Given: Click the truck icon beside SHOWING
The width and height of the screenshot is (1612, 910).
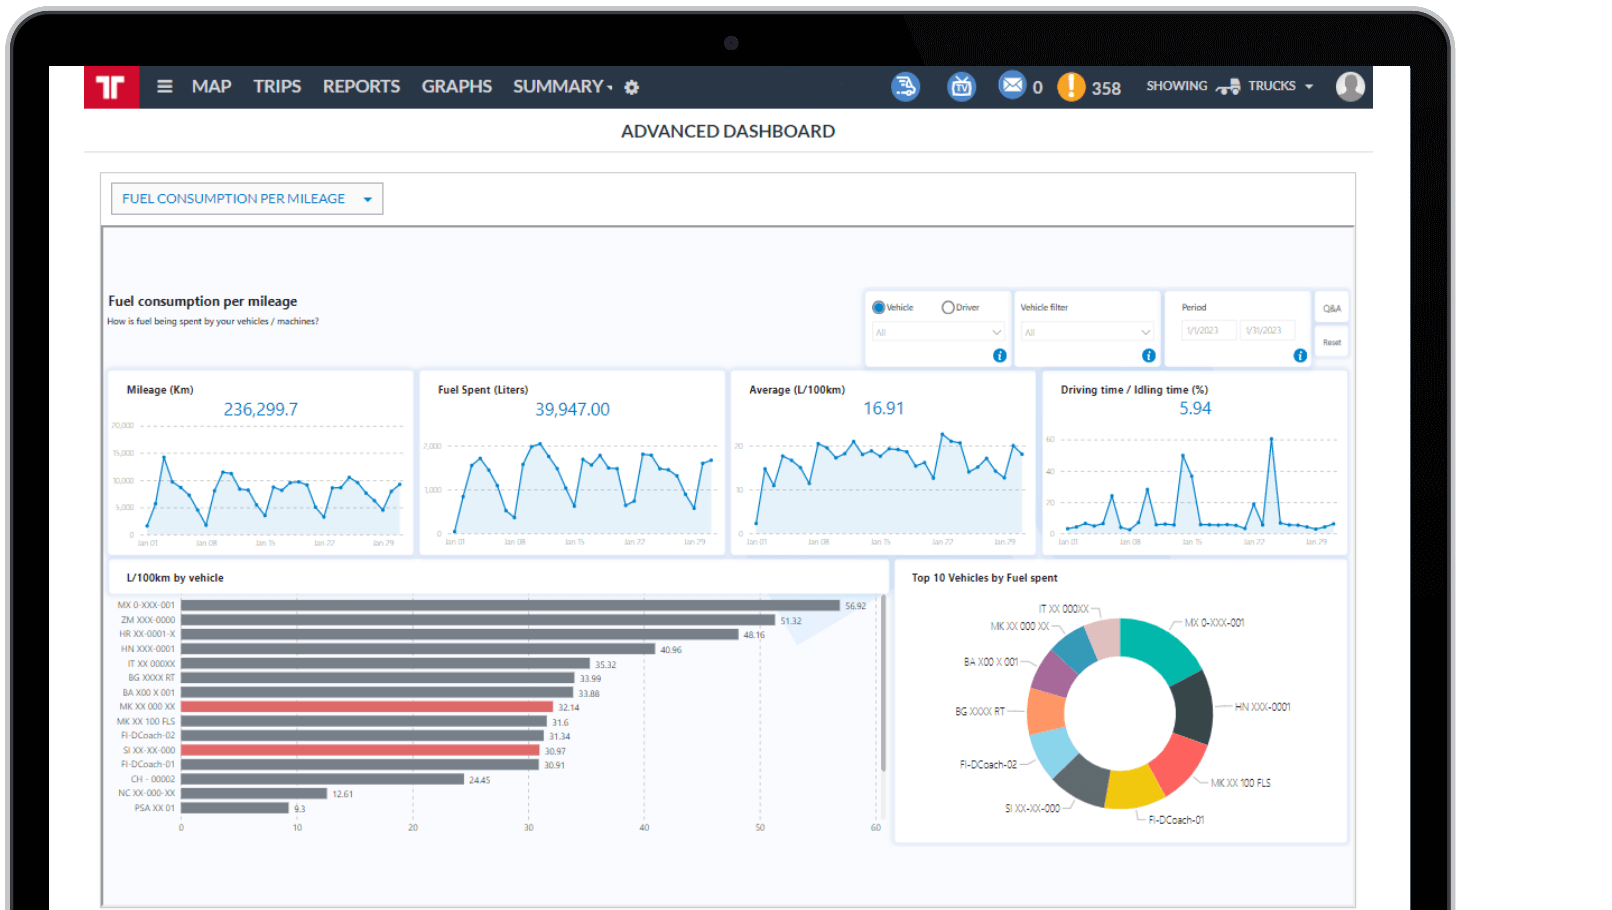Looking at the screenshot, I should [x=1228, y=87].
